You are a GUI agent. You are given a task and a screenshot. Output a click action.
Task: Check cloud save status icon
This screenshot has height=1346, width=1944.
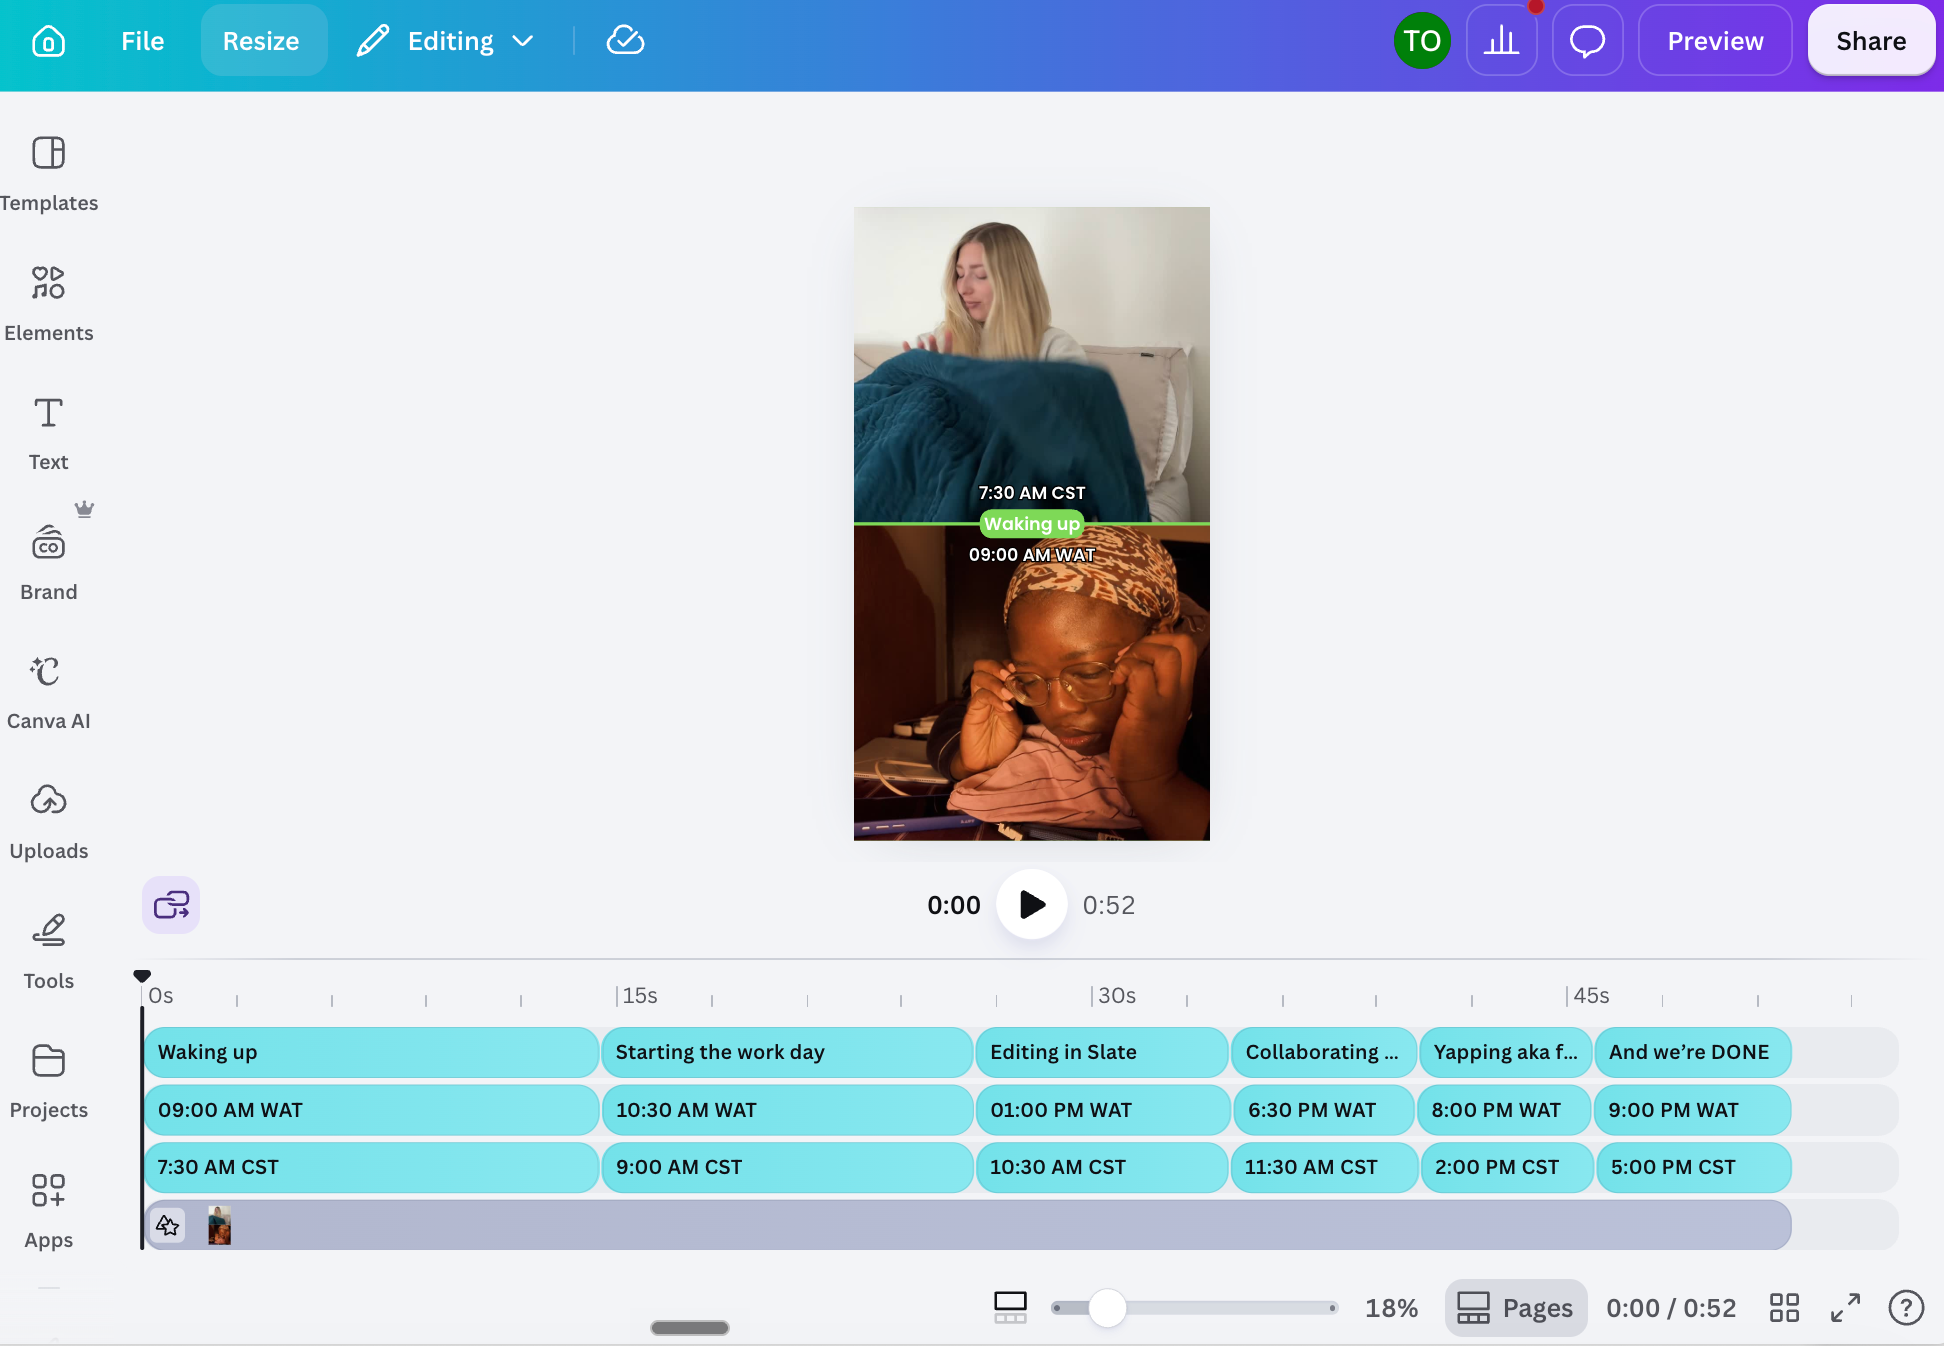(625, 41)
